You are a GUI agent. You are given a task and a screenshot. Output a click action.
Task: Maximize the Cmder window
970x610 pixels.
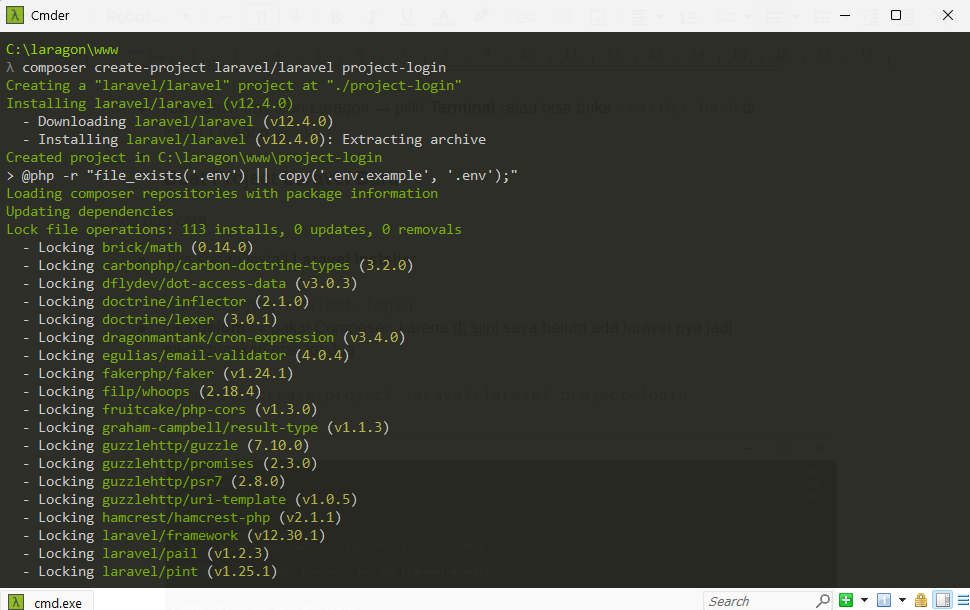coord(896,15)
